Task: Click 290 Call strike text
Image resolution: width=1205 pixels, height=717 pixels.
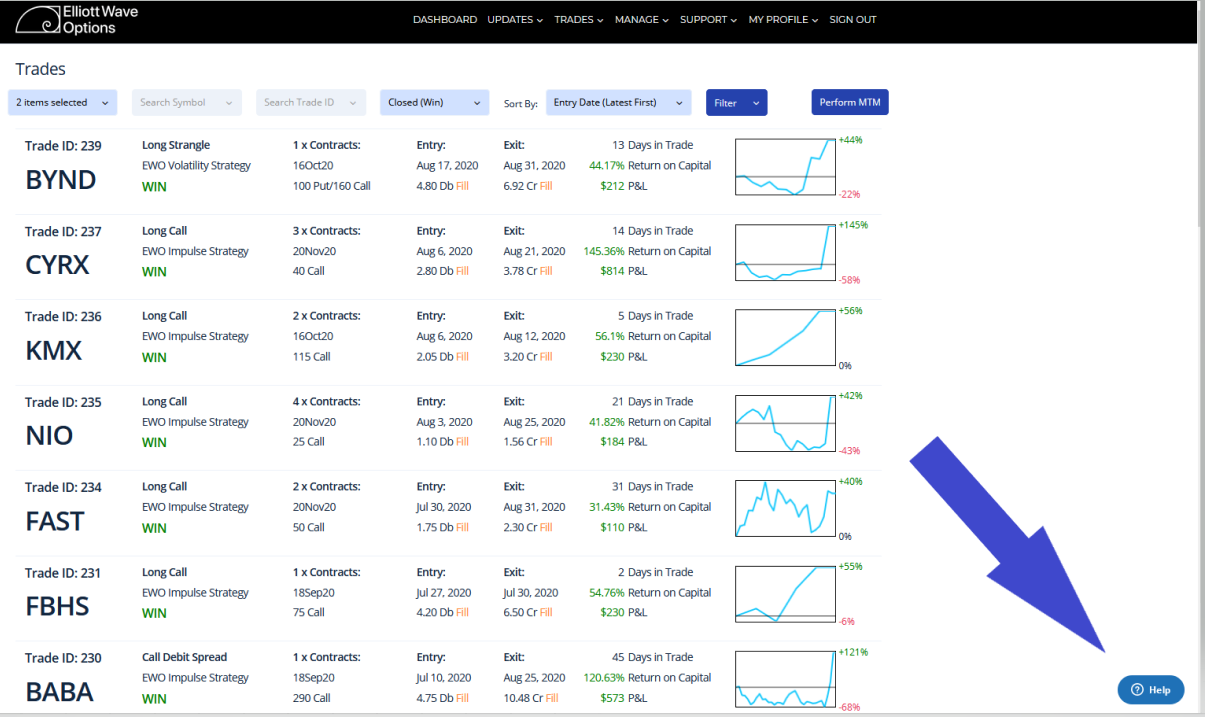Action: coord(312,698)
